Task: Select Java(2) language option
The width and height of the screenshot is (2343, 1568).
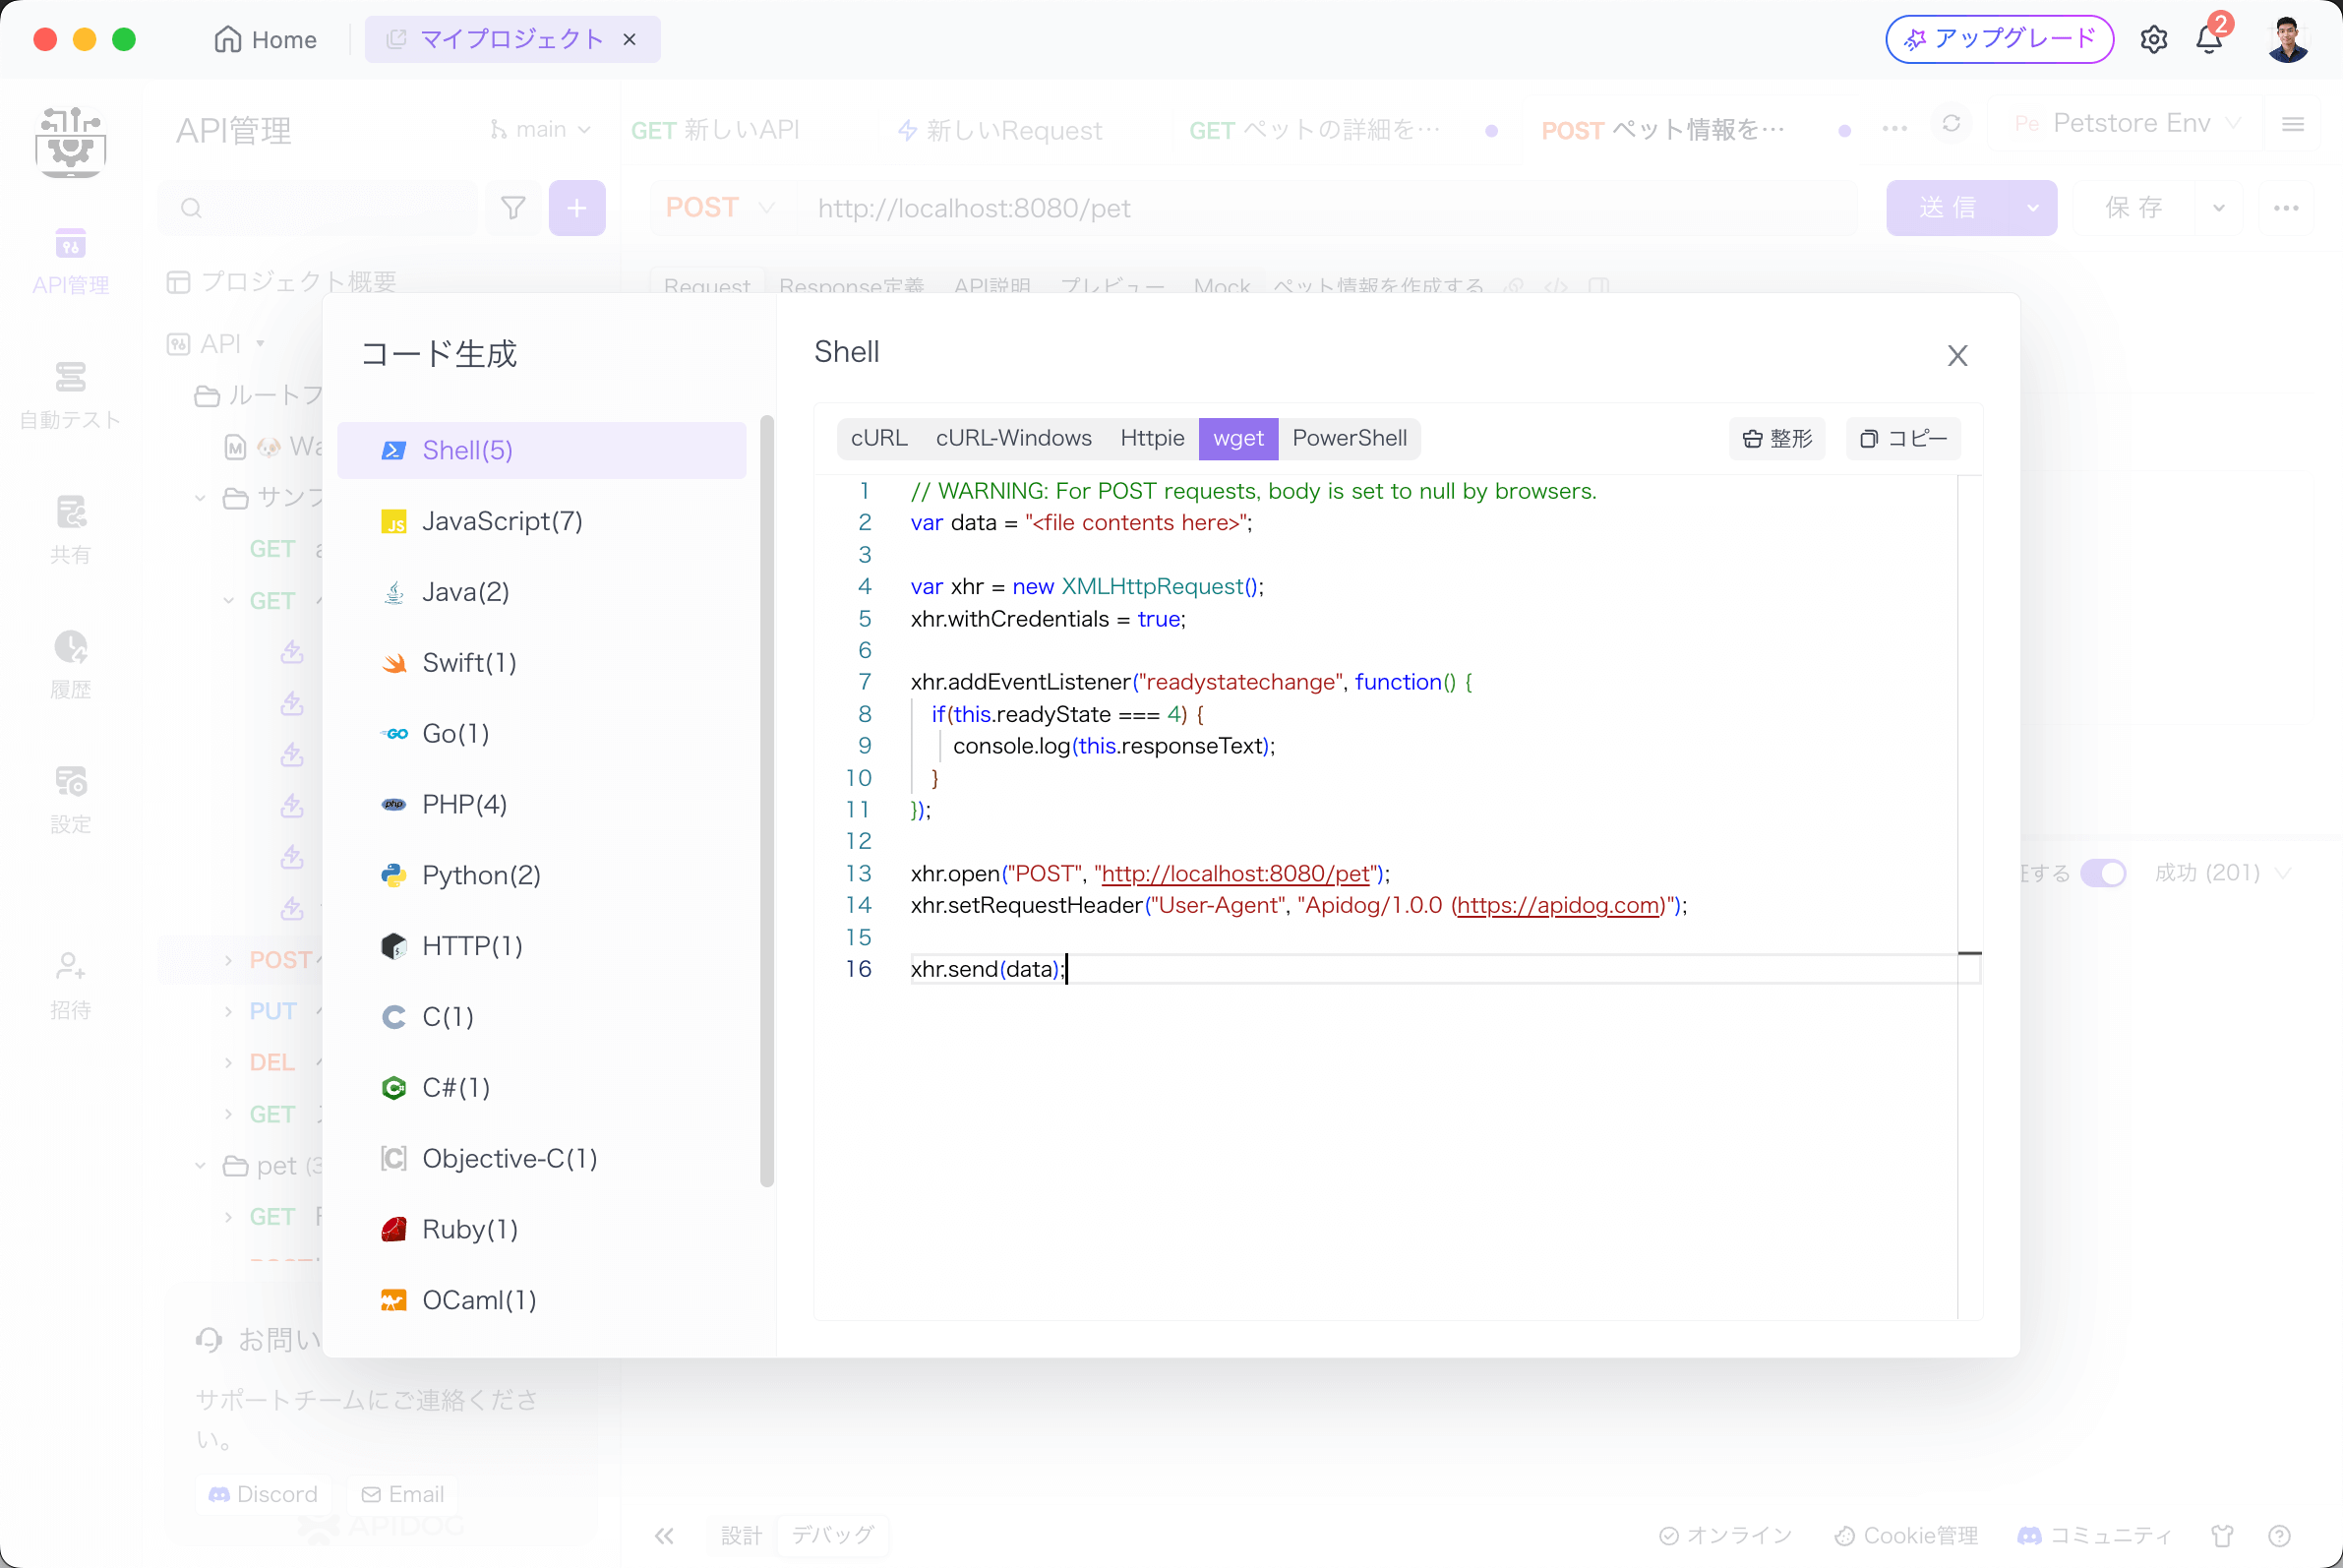Action: point(541,592)
